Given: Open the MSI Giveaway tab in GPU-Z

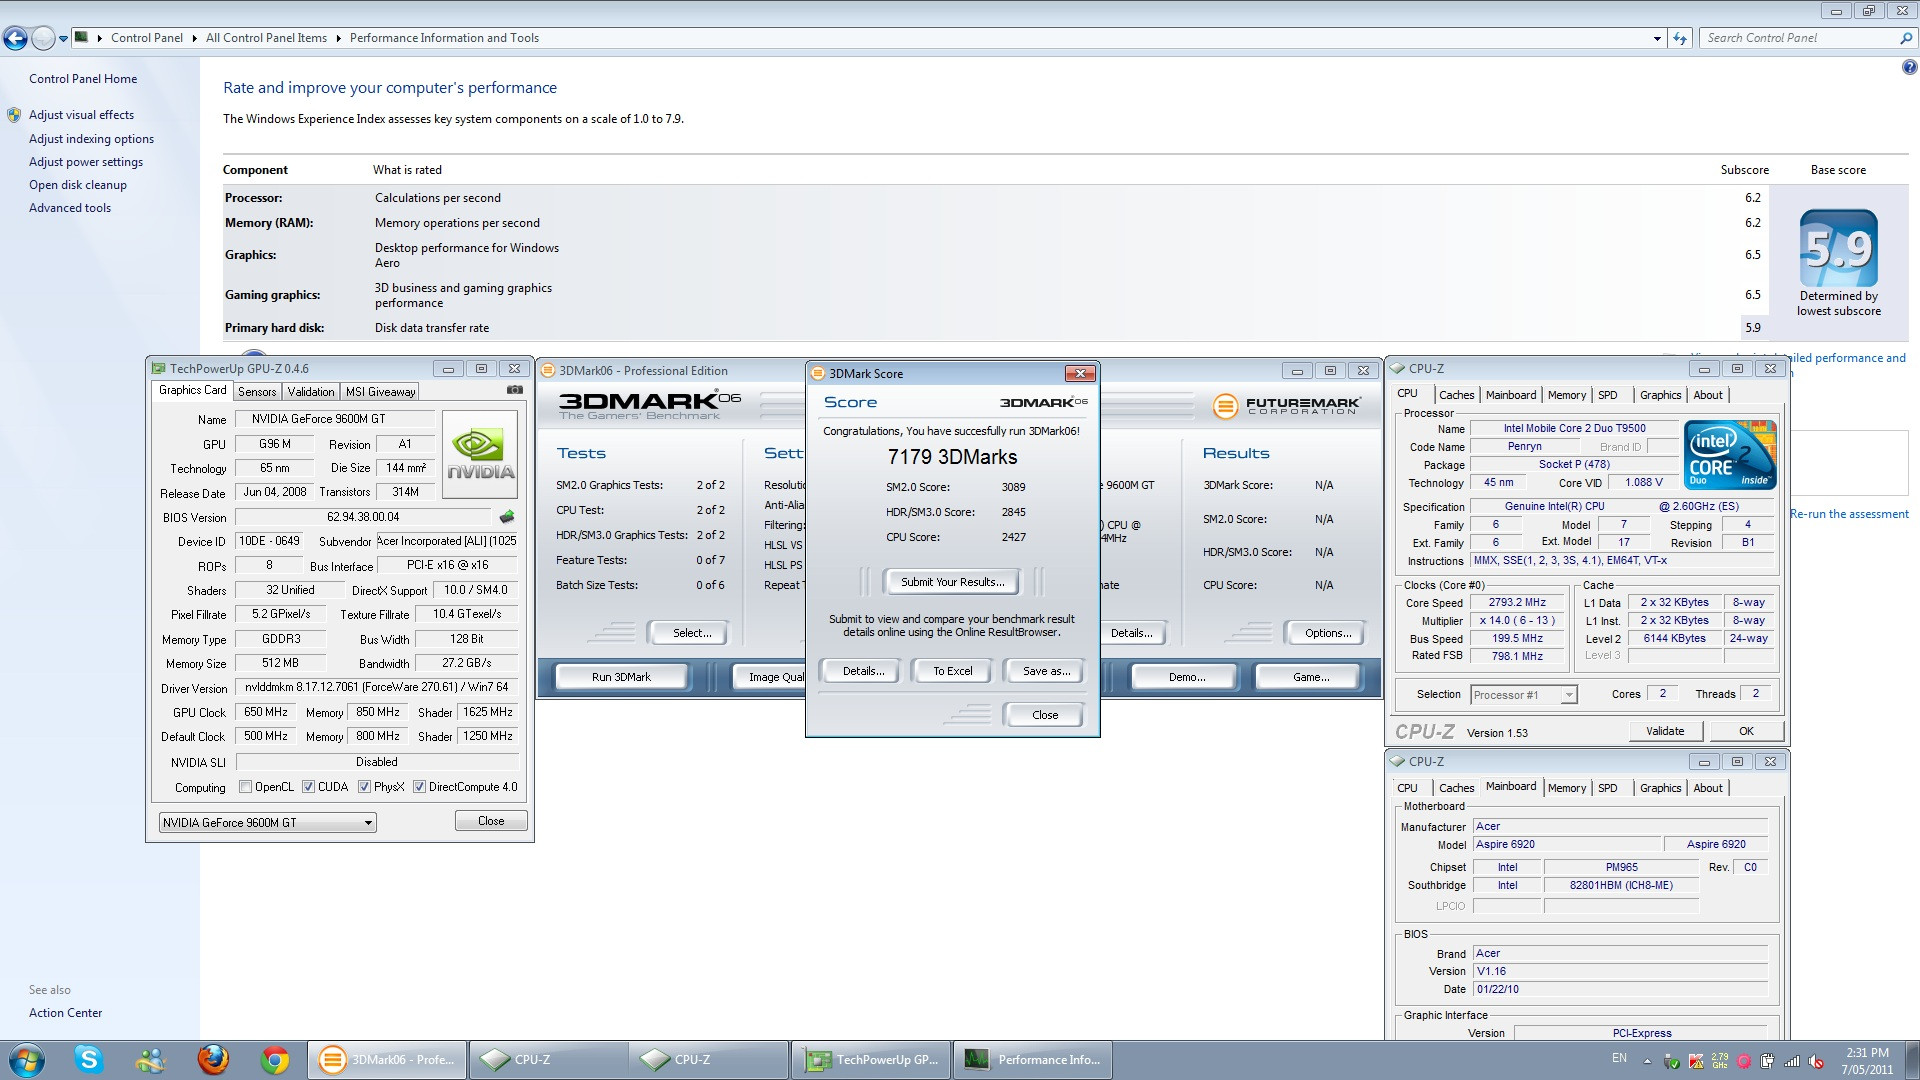Looking at the screenshot, I should pyautogui.click(x=380, y=392).
